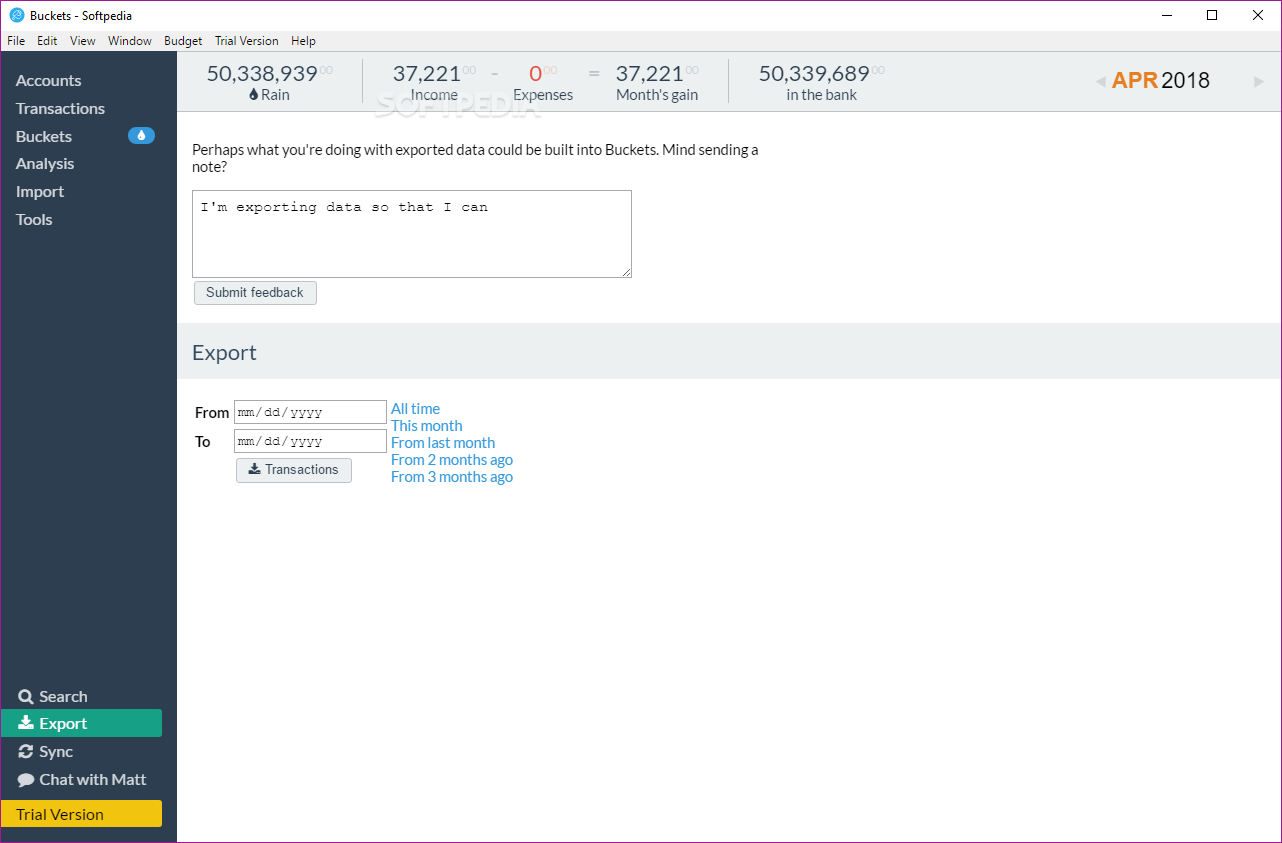Click the From last month link
The height and width of the screenshot is (843, 1282).
(x=443, y=443)
